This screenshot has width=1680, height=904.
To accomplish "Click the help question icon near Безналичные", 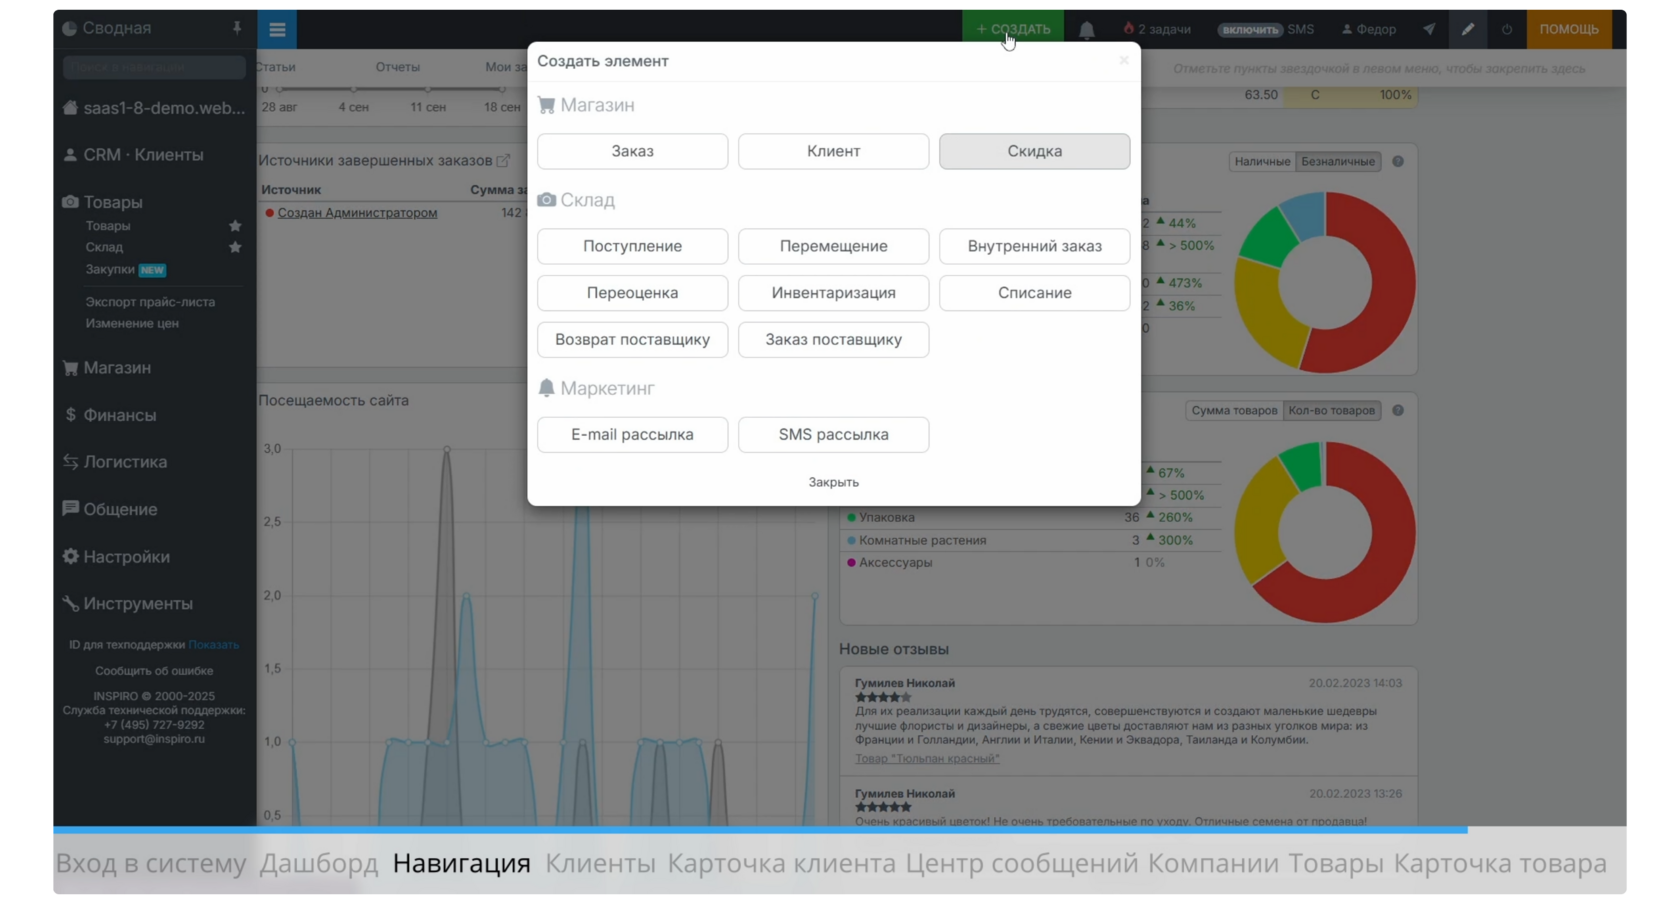I will [x=1398, y=161].
